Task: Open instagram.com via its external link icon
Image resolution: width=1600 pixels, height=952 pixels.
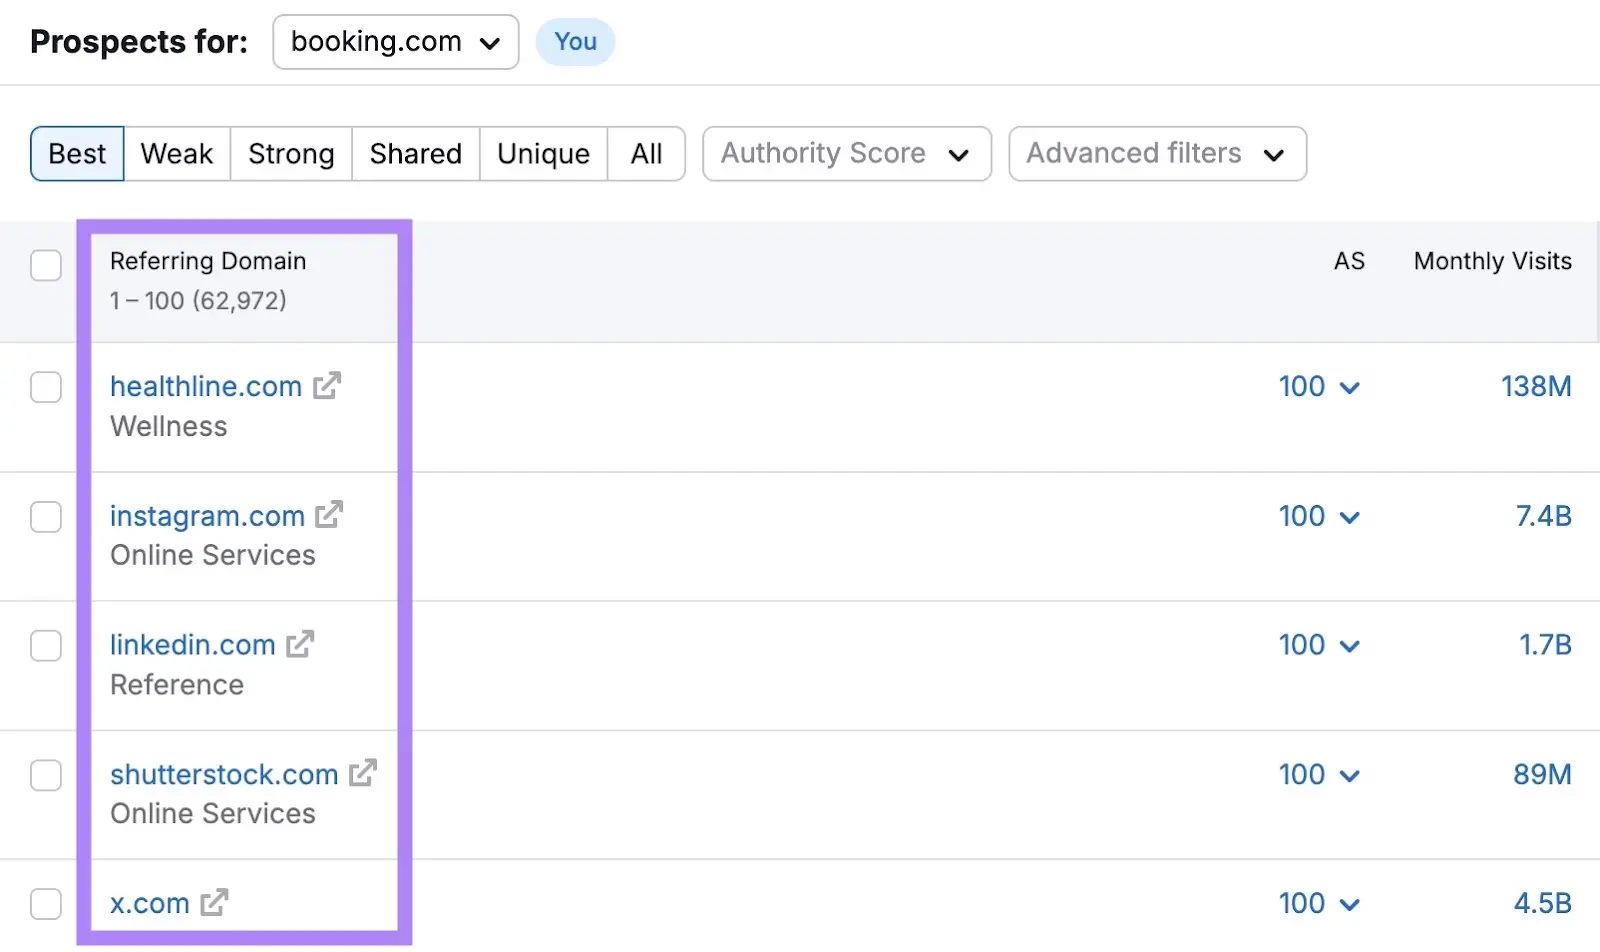Action: pos(329,515)
